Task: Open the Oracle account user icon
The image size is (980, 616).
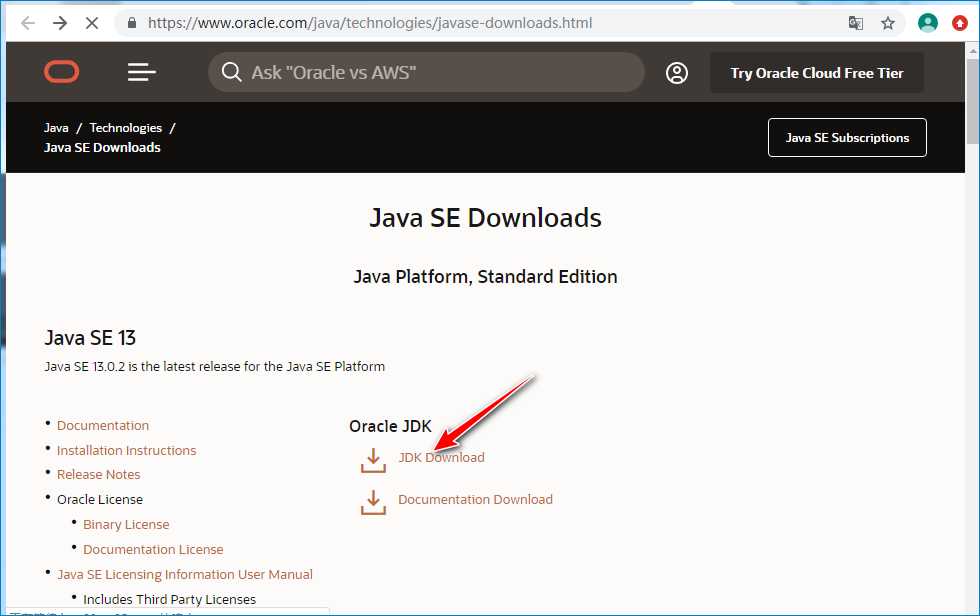Action: coord(676,73)
